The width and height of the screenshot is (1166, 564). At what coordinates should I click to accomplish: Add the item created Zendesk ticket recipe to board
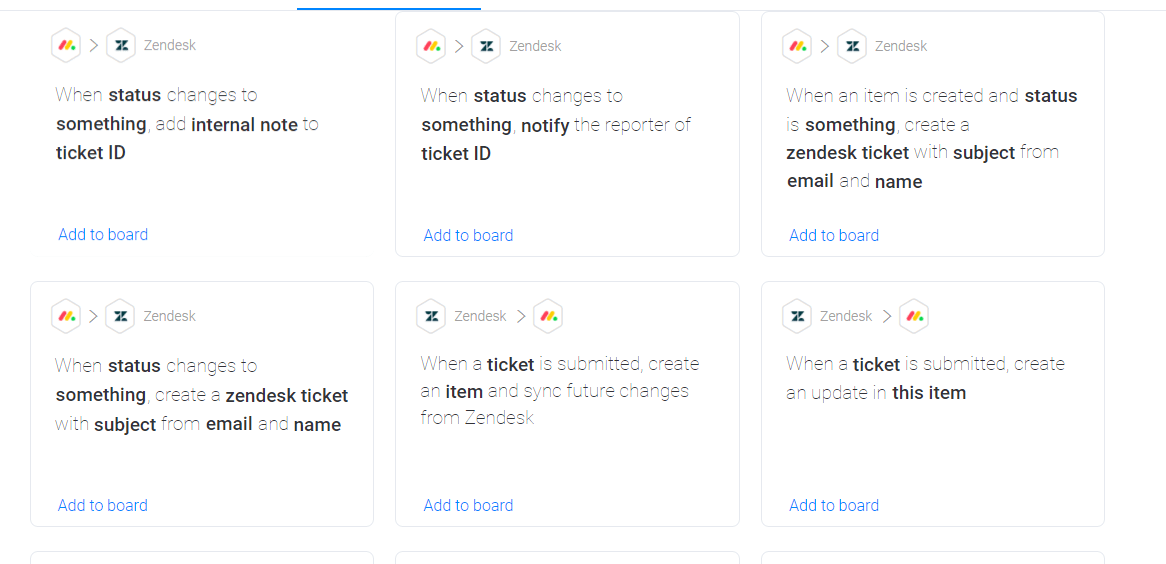834,235
